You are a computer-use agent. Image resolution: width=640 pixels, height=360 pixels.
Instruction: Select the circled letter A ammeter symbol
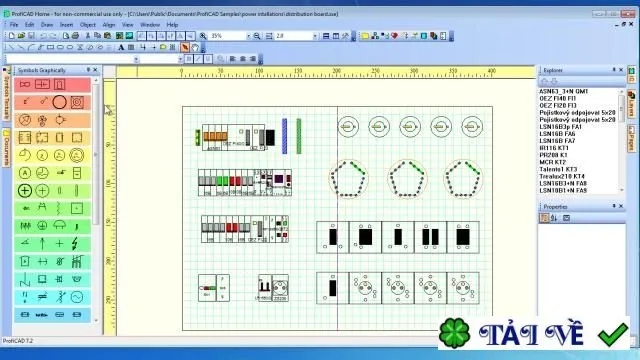click(24, 173)
